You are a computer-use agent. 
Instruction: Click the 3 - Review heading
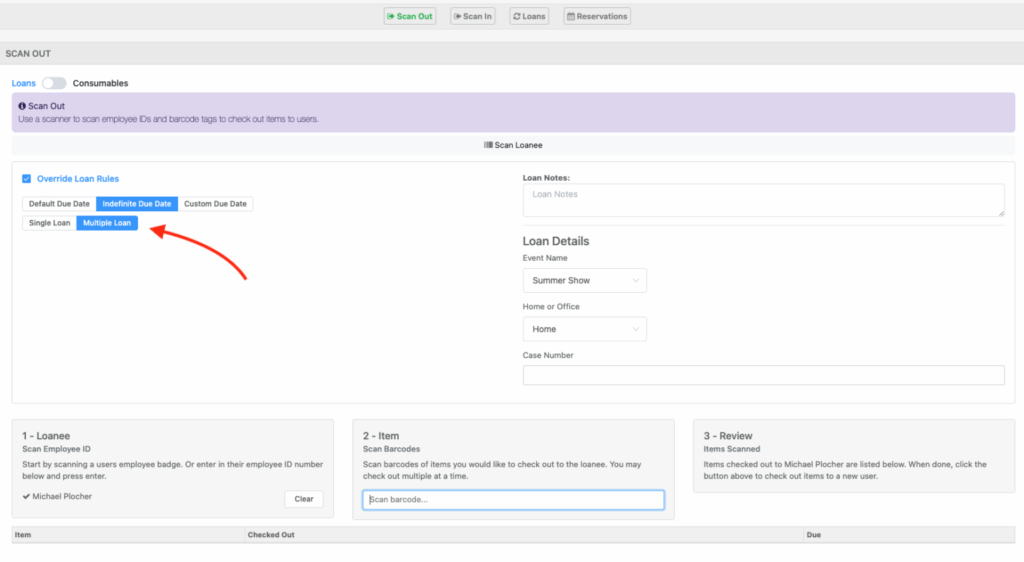pyautogui.click(x=728, y=435)
